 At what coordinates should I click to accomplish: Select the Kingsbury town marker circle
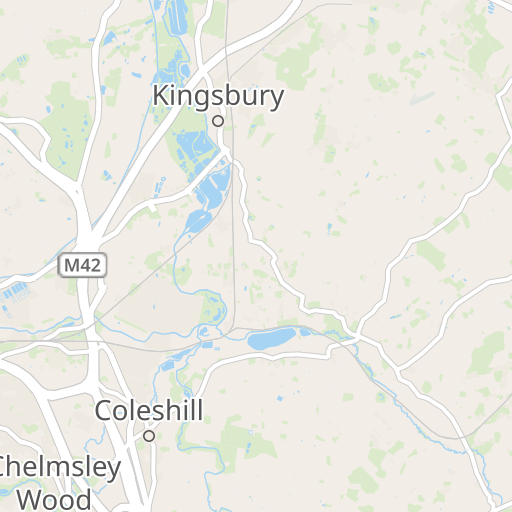pos(218,121)
